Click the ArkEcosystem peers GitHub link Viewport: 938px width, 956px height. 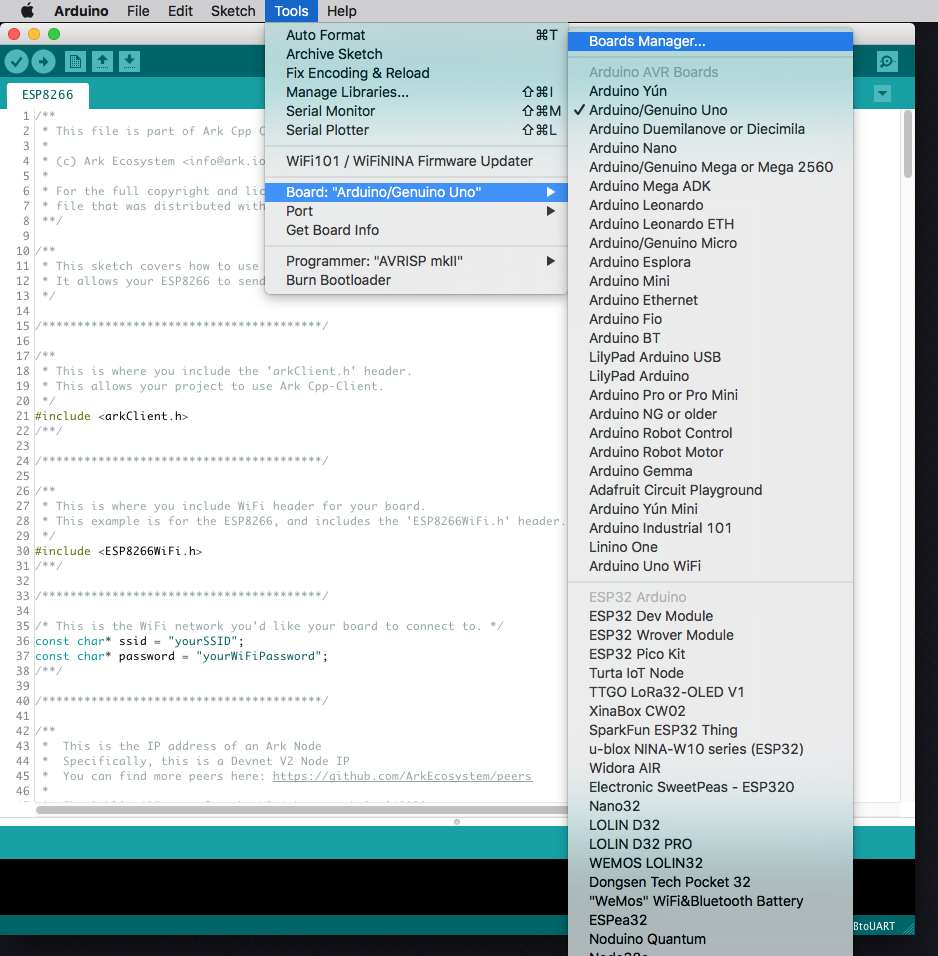402,776
